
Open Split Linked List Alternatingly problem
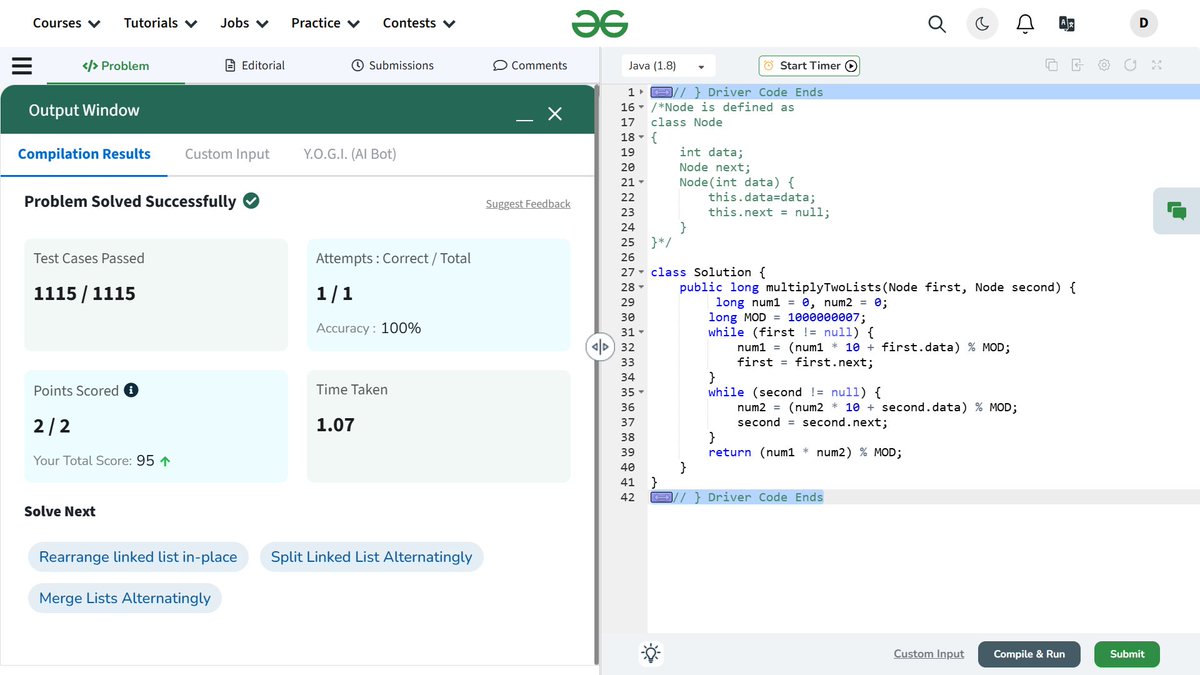[371, 557]
